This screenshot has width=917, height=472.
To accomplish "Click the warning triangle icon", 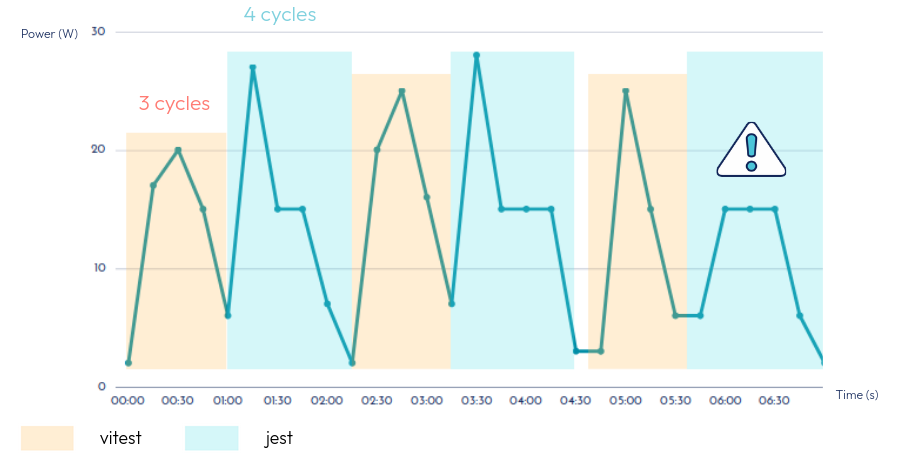I will coord(751,152).
